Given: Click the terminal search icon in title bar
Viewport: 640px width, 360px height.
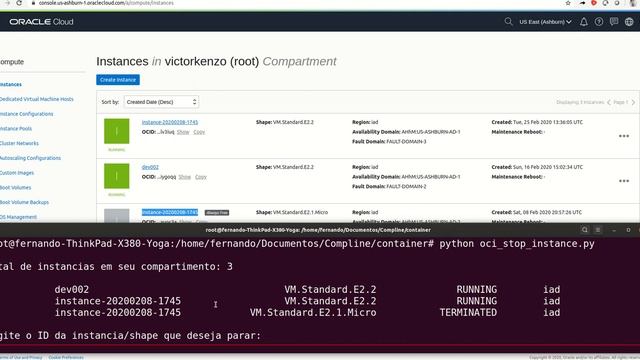Looking at the screenshot, I should pyautogui.click(x=585, y=230).
